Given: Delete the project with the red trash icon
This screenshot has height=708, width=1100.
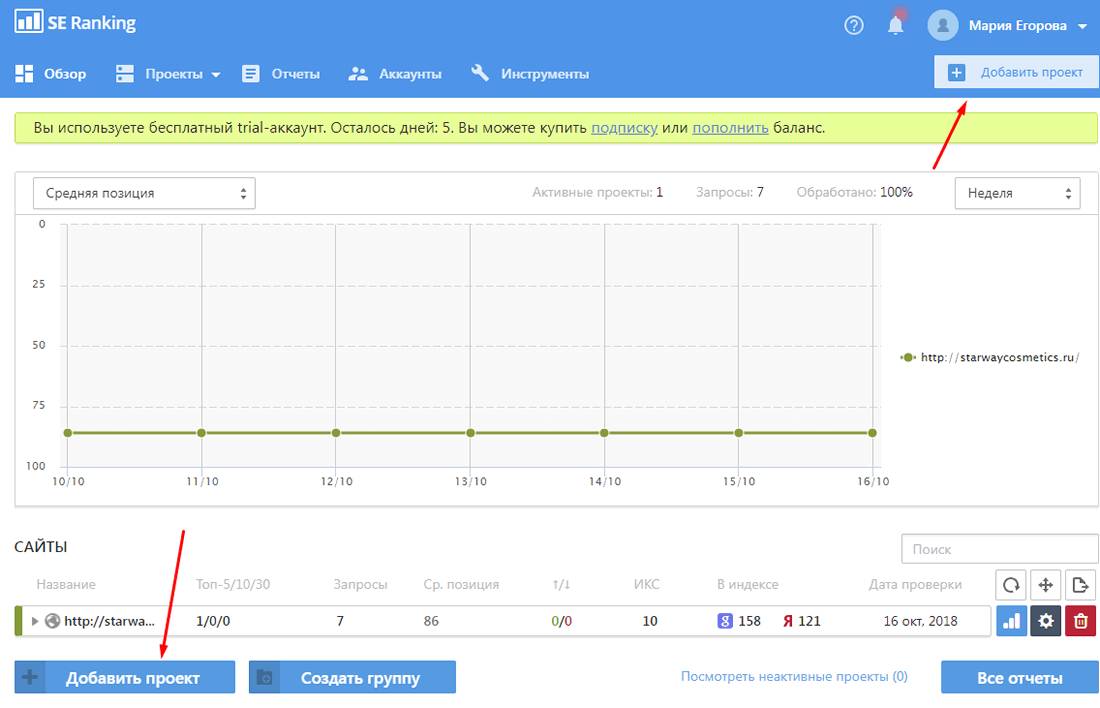Looking at the screenshot, I should (x=1080, y=621).
